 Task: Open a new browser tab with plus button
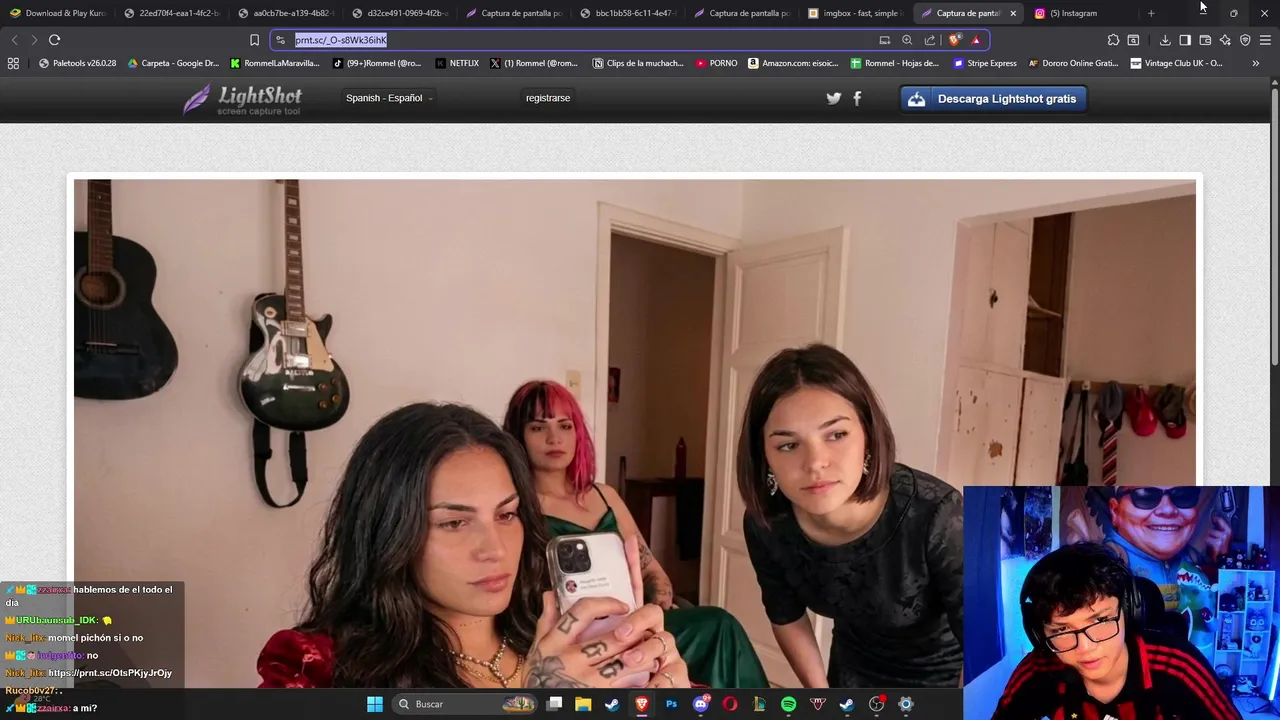(1151, 13)
